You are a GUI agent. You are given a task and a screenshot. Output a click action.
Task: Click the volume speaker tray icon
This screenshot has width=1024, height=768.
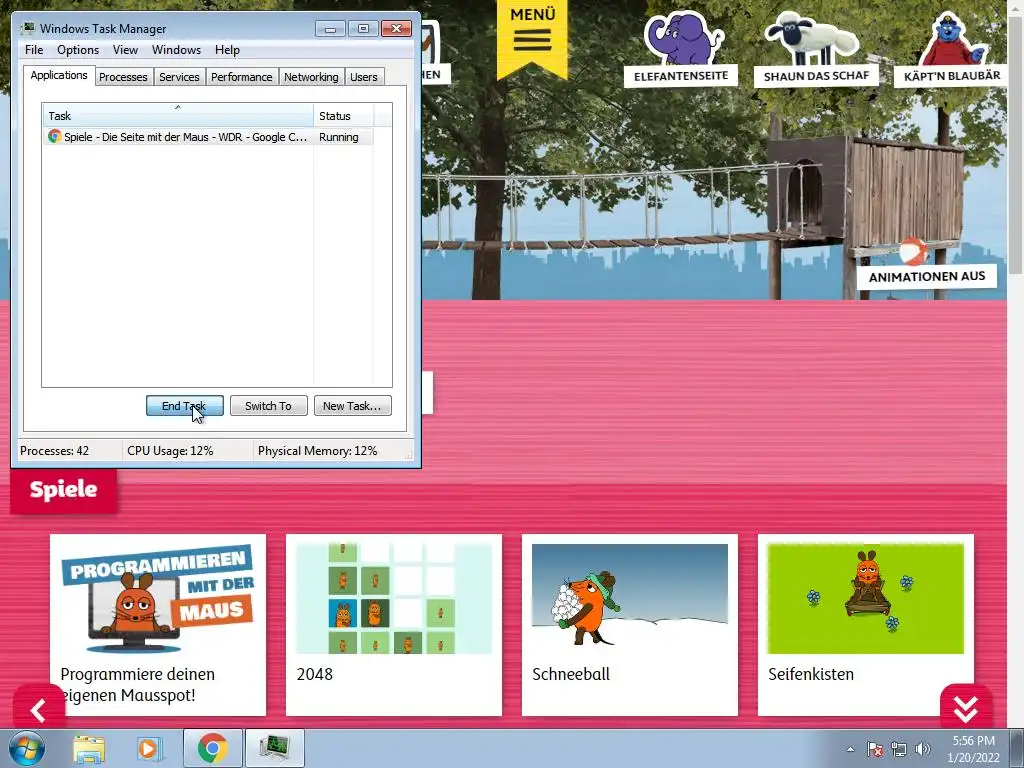pos(923,749)
